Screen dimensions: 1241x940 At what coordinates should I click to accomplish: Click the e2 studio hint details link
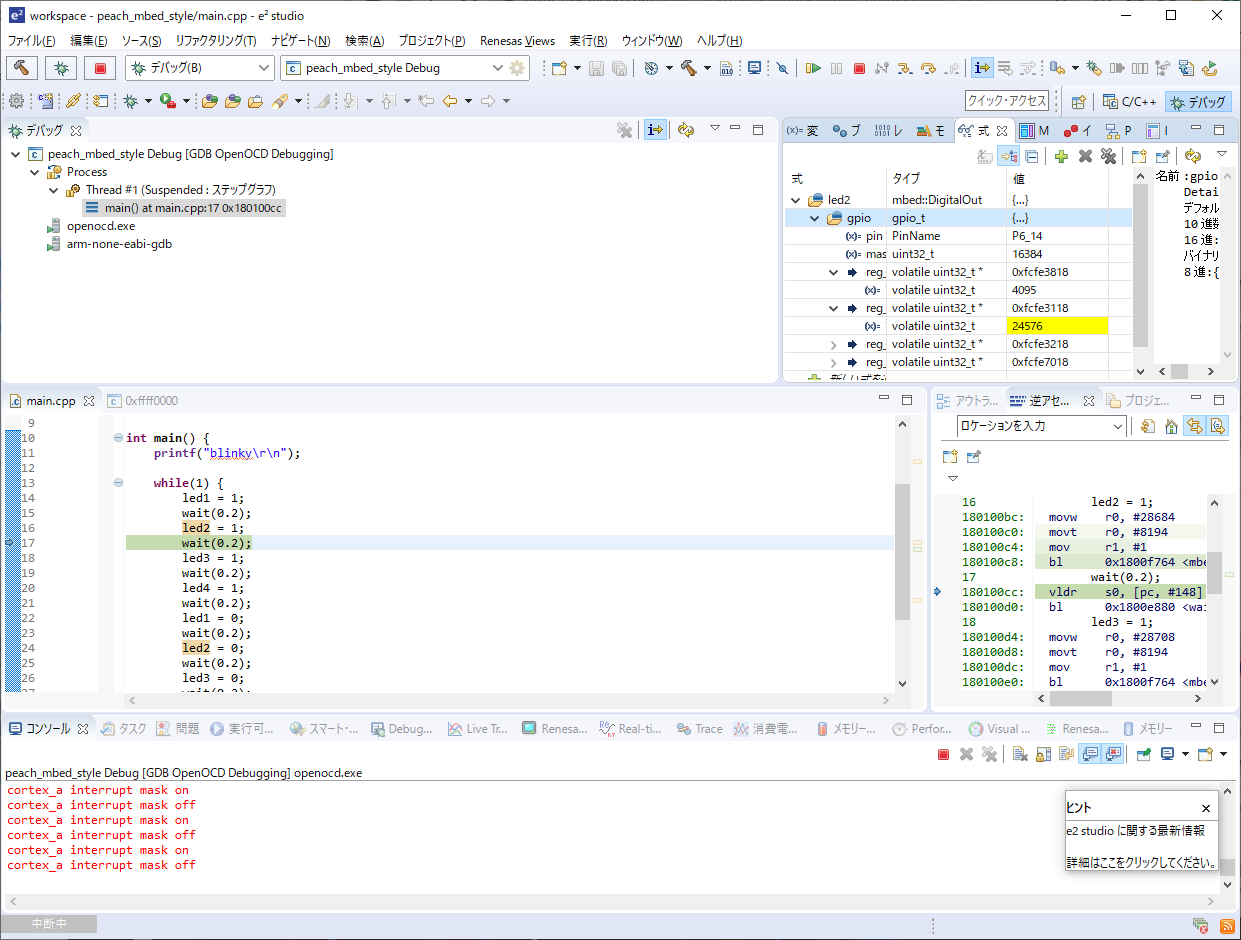pos(1140,862)
